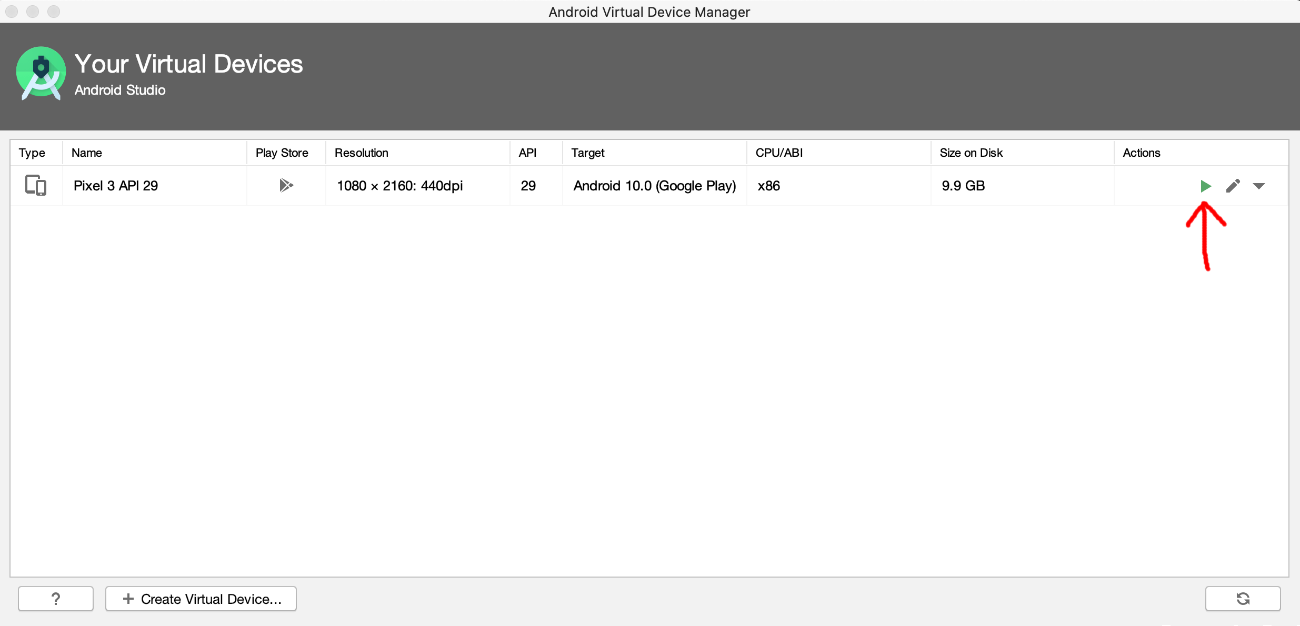Viewport: 1300px width, 626px height.
Task: Minimize the Android Virtual Device Manager window
Action: click(33, 12)
